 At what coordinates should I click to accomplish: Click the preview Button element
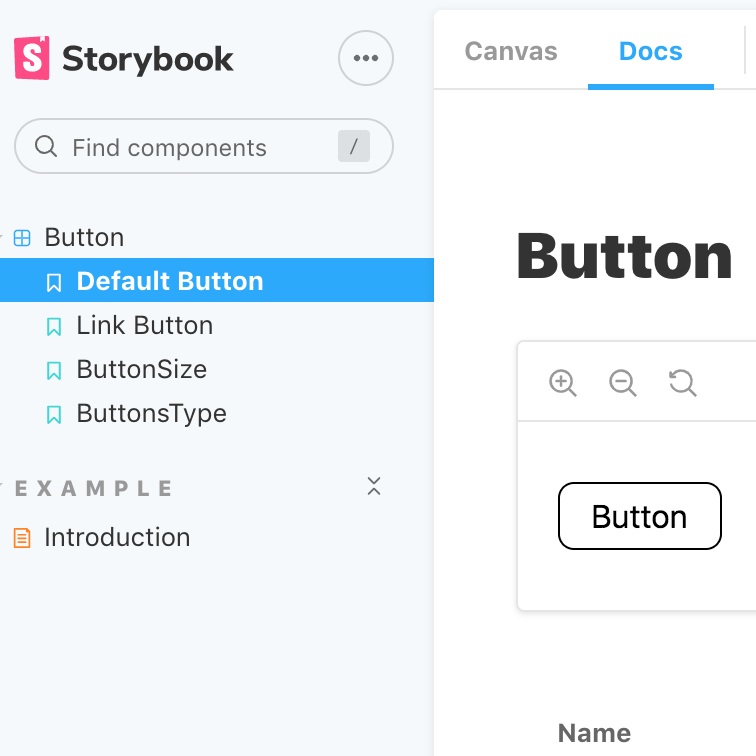click(640, 516)
